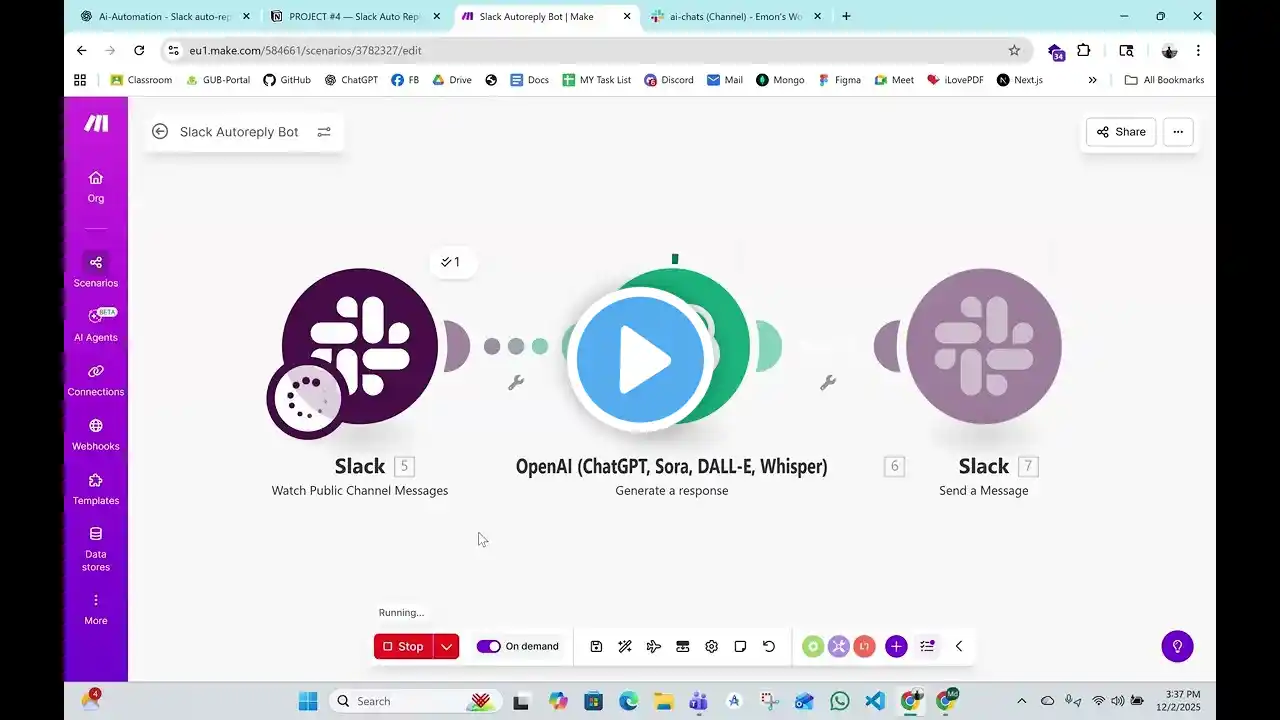Save the scenario with the disk icon

596,646
